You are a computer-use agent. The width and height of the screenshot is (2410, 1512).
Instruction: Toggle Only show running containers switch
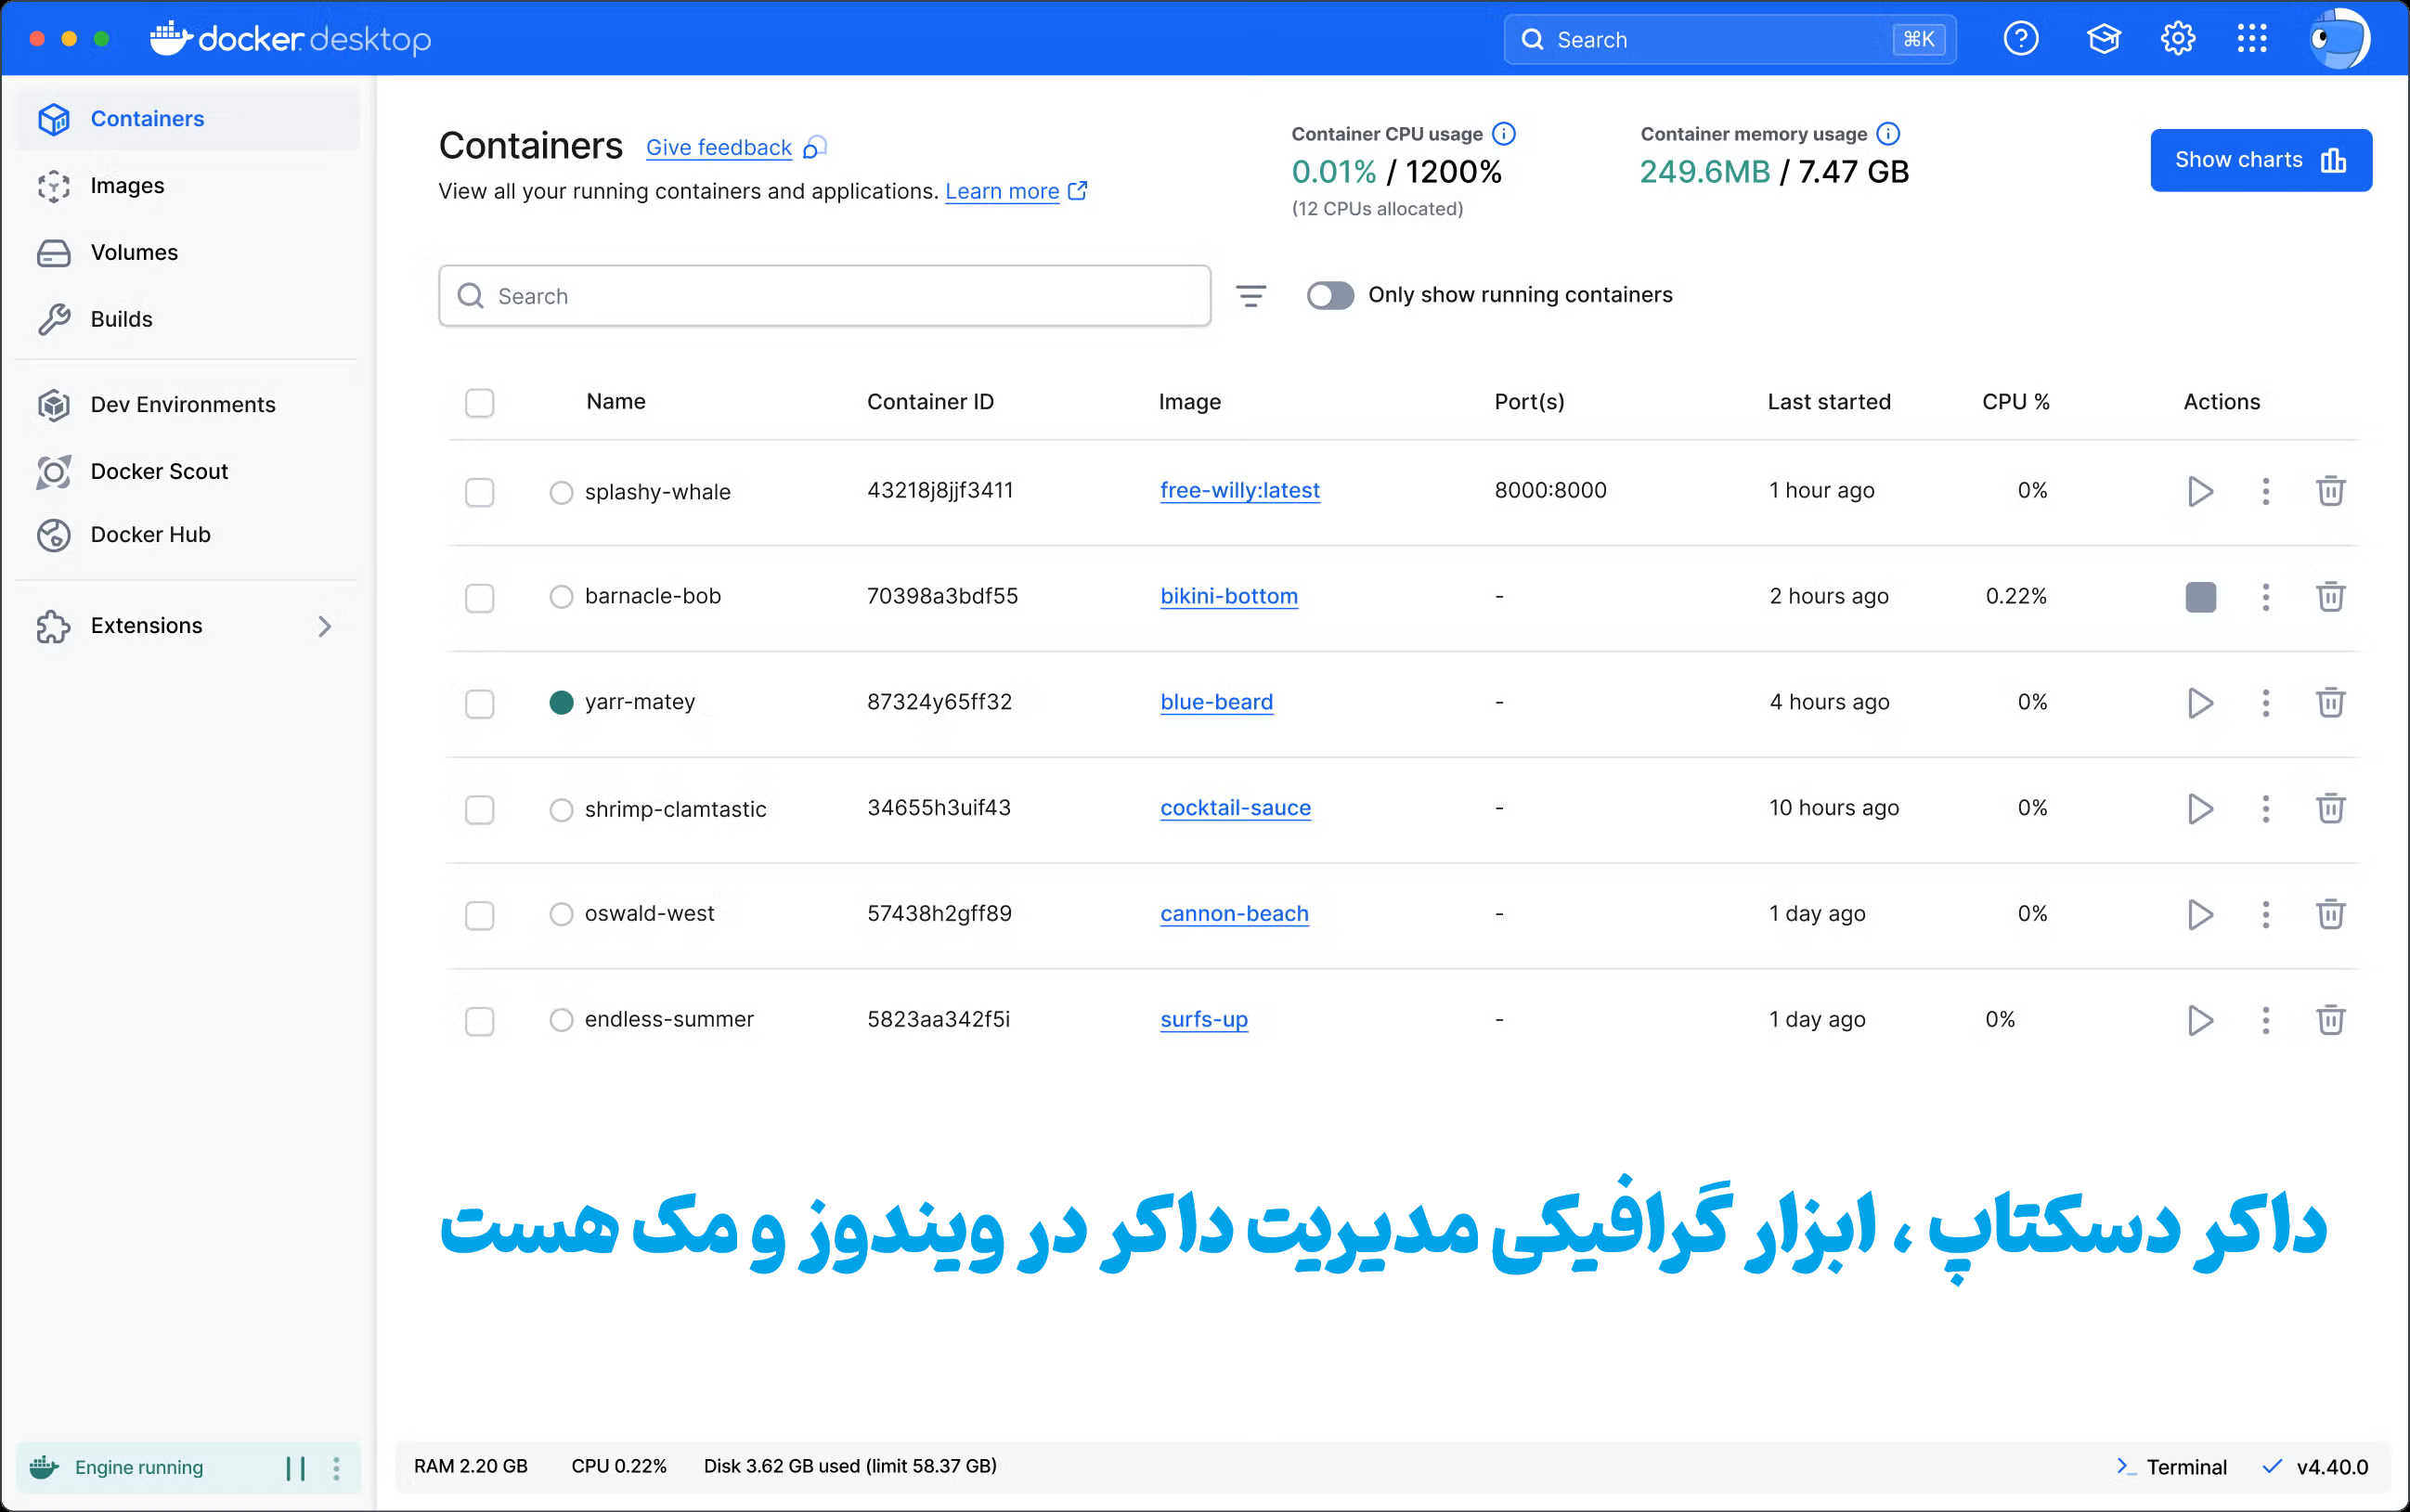pos(1330,296)
